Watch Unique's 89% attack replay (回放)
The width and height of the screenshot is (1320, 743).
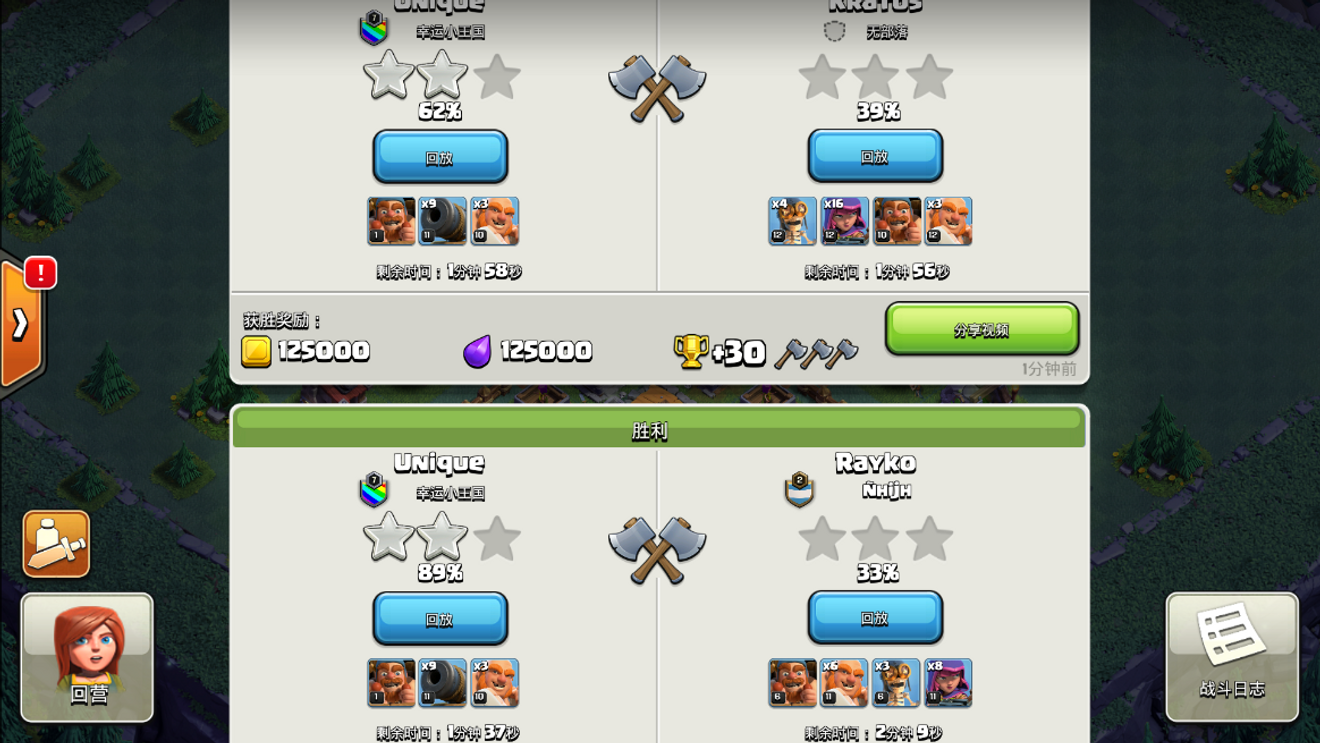click(x=440, y=619)
